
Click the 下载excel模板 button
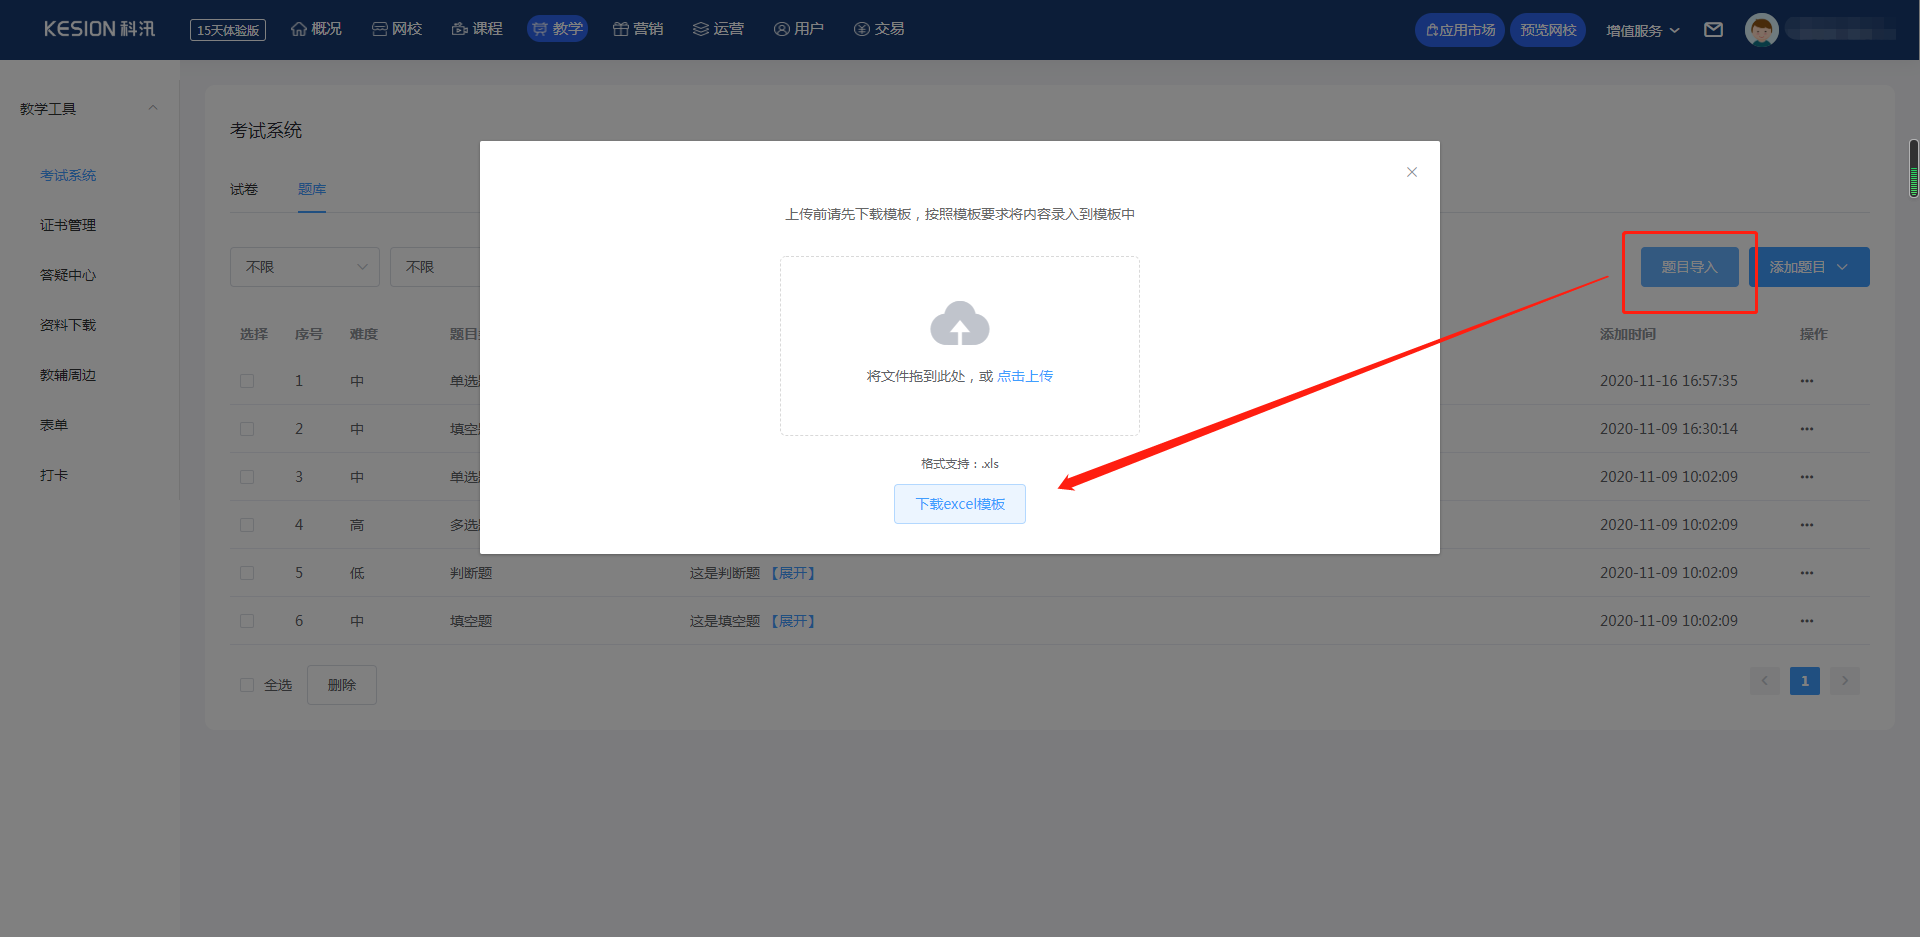959,504
